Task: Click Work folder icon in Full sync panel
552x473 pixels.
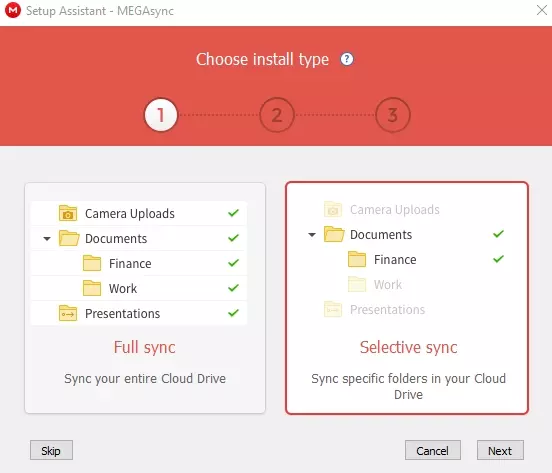Action: pos(92,288)
